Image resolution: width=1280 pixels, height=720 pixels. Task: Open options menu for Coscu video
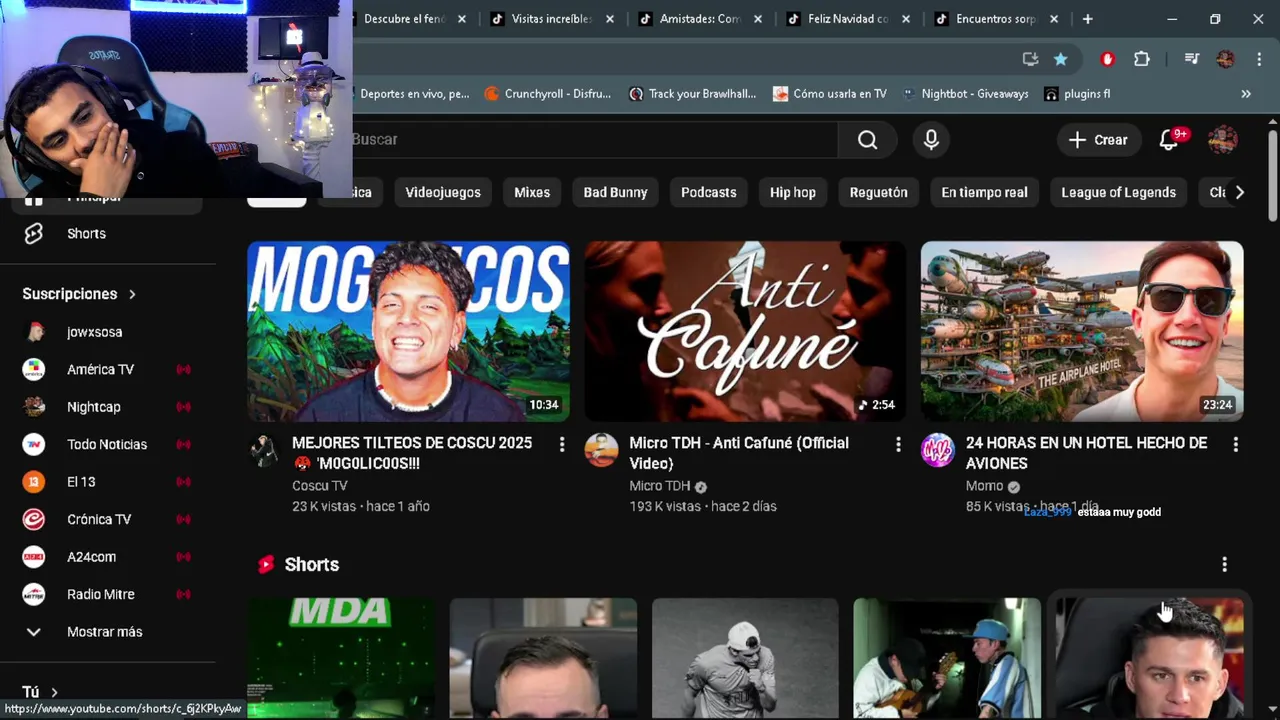click(x=562, y=444)
